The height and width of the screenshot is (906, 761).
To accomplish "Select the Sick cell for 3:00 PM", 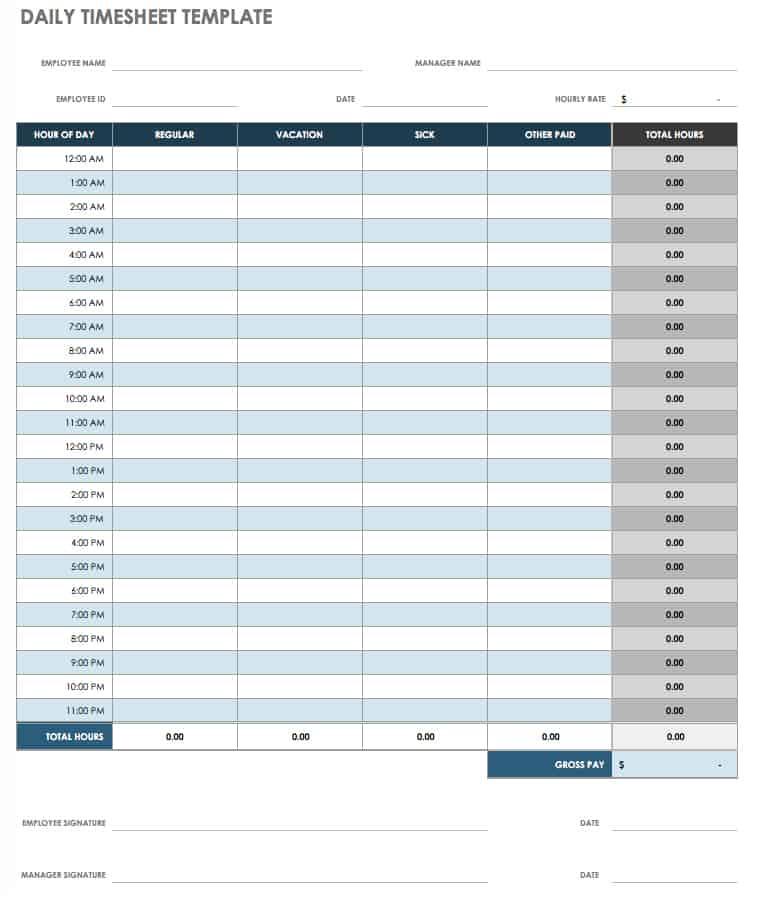I will click(x=425, y=519).
